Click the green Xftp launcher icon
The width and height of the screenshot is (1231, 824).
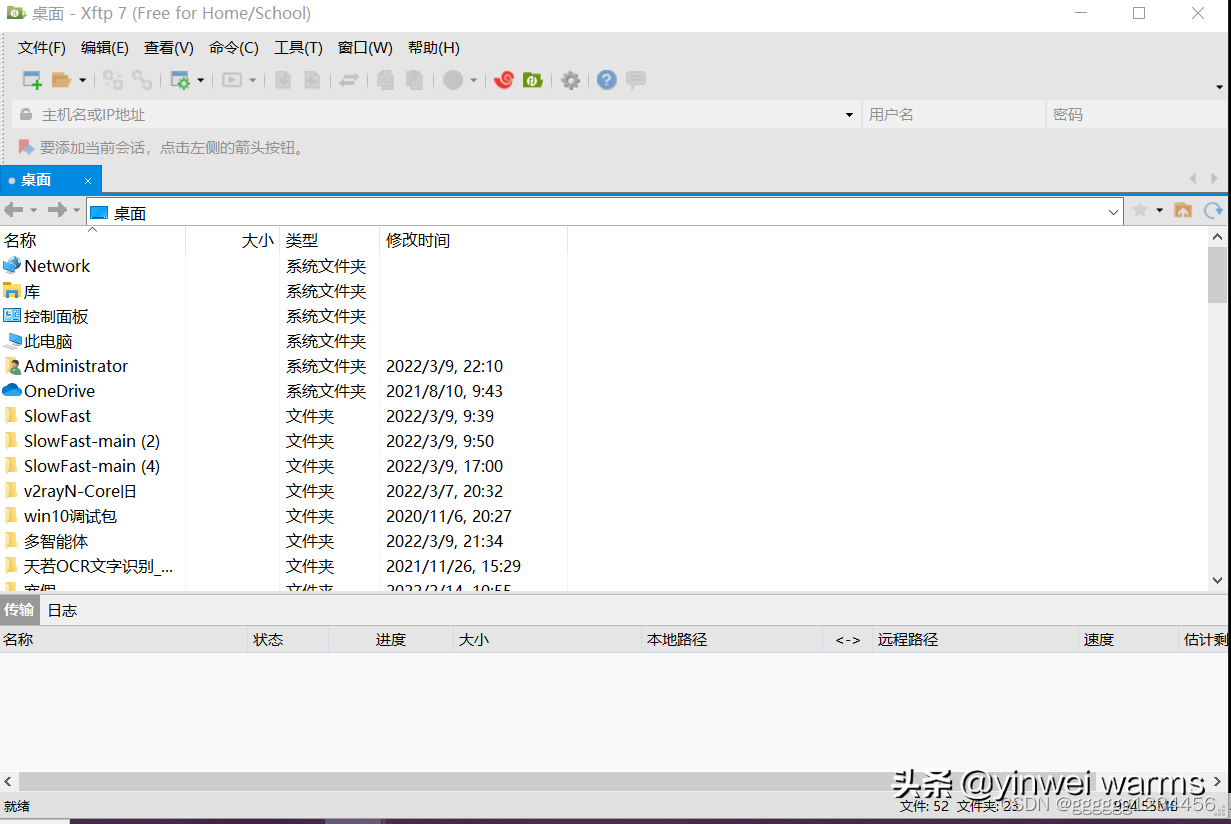533,80
